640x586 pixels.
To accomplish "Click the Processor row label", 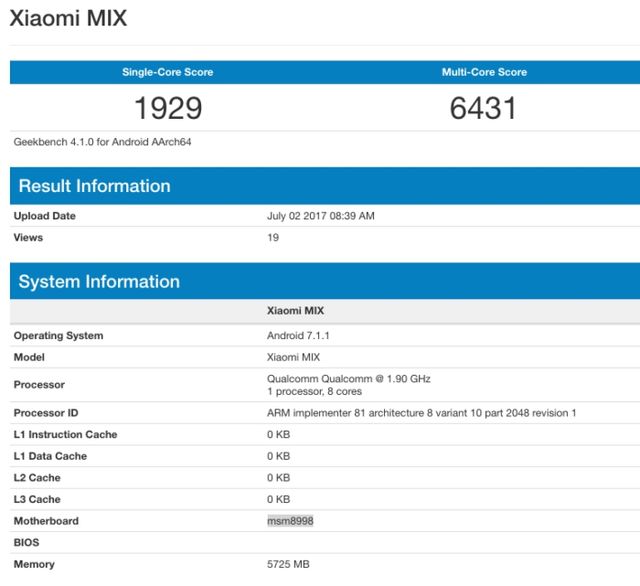I will point(39,384).
